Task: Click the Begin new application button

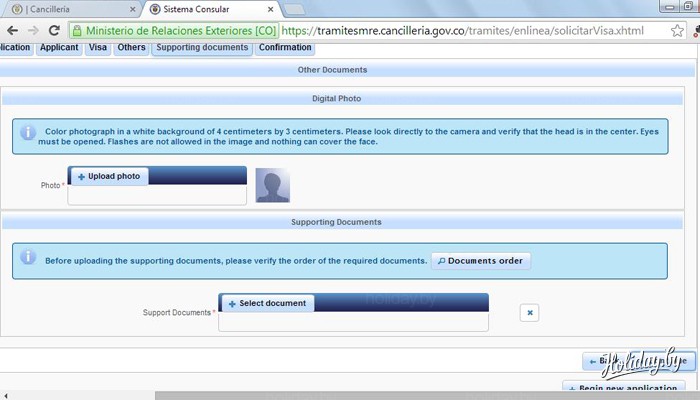Action: (x=625, y=389)
